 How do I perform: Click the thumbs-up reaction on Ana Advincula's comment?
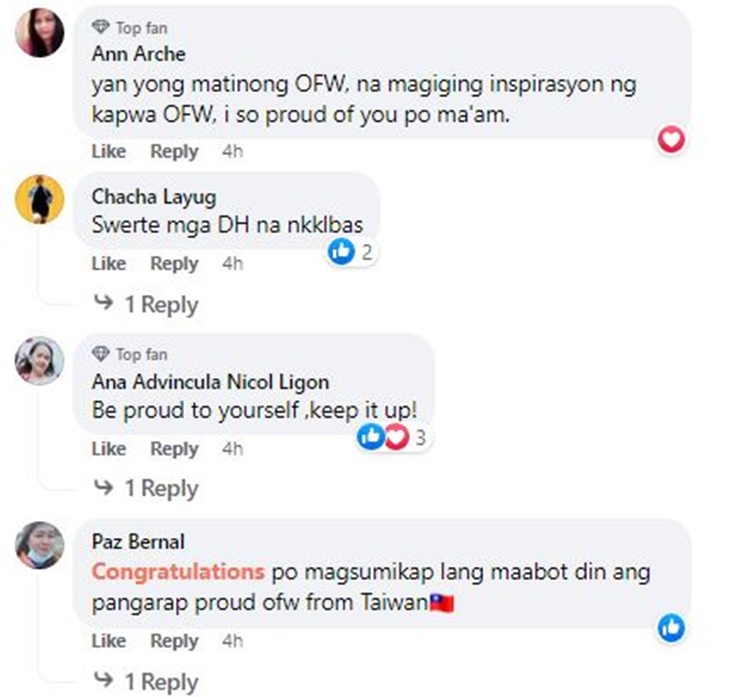click(x=371, y=436)
